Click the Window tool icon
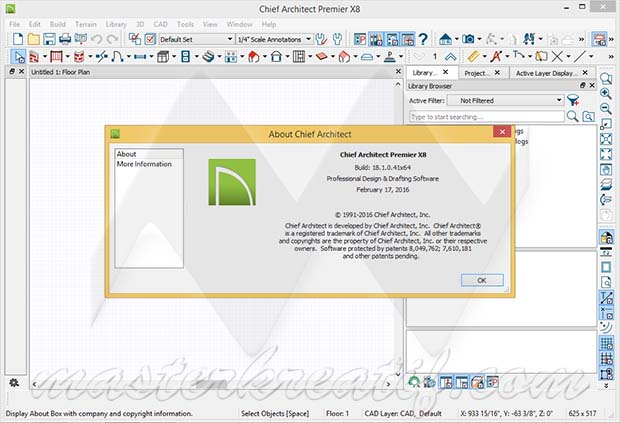The image size is (620, 423). [140, 57]
